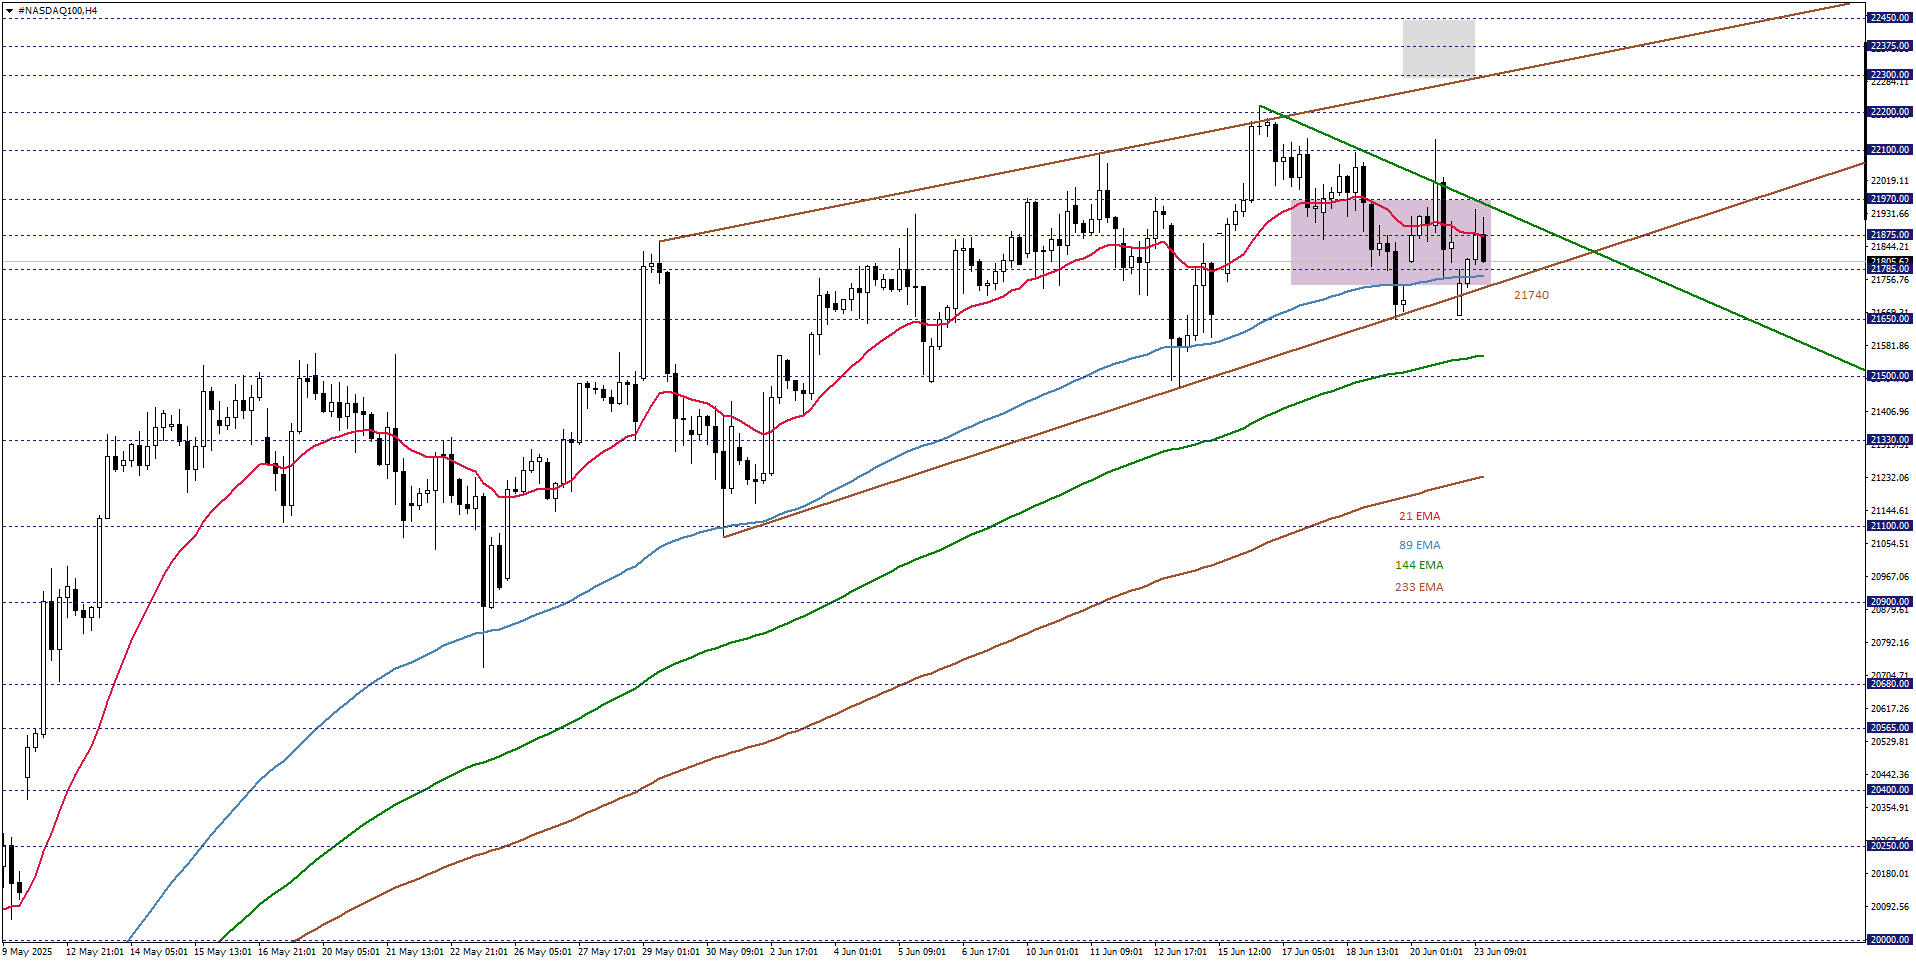
Task: Select the 20250.00 price level tag
Action: tap(1889, 846)
